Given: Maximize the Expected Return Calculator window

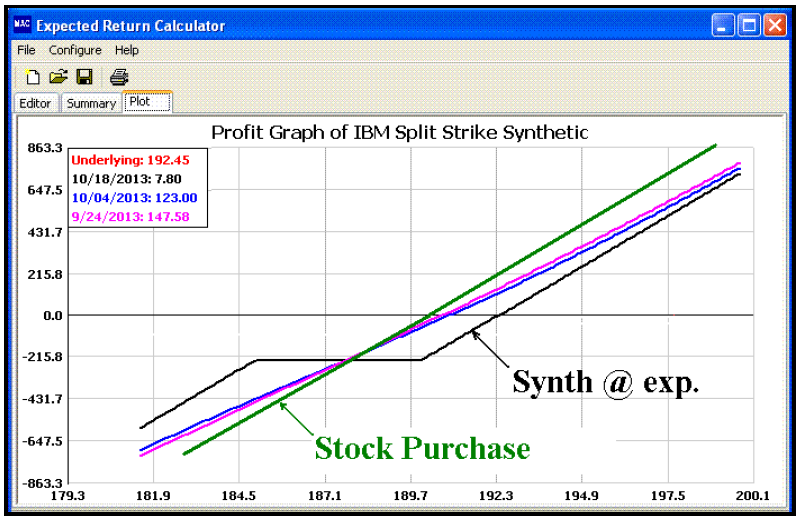Looking at the screenshot, I should [x=749, y=25].
